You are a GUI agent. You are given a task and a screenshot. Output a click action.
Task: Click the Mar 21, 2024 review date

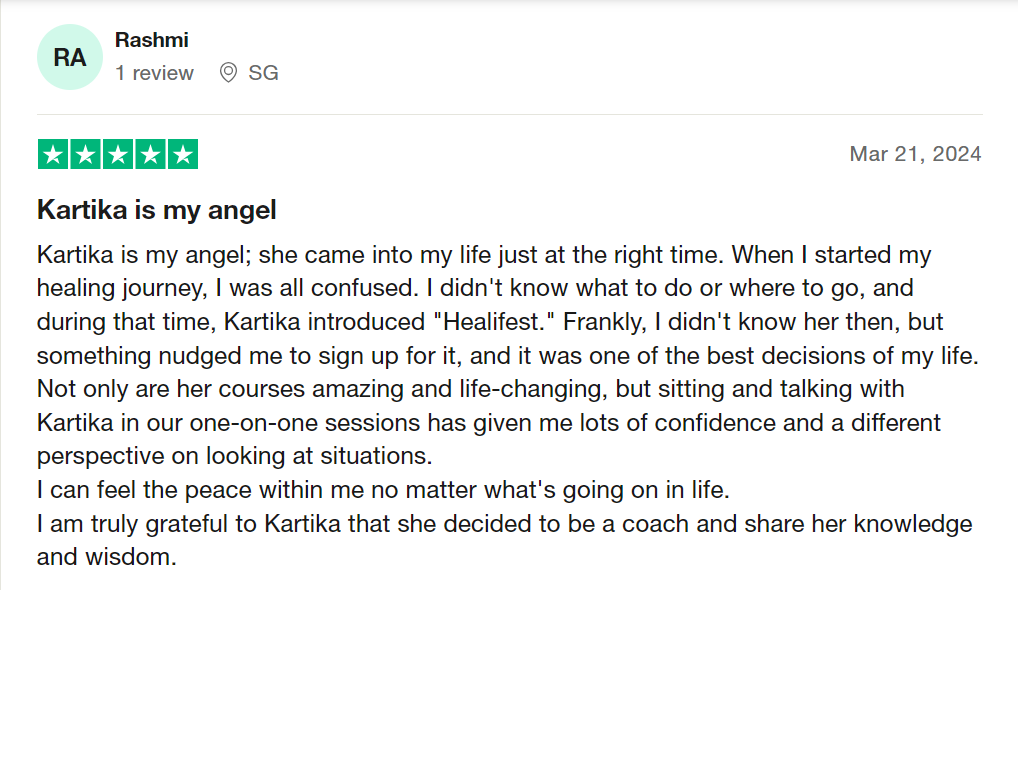[x=915, y=154]
